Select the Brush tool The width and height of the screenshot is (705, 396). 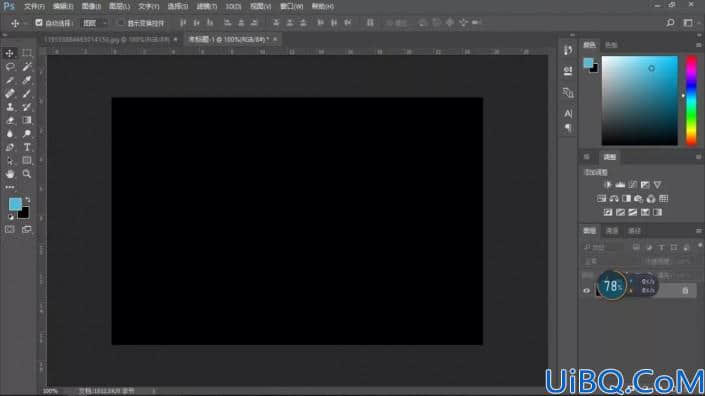27,93
